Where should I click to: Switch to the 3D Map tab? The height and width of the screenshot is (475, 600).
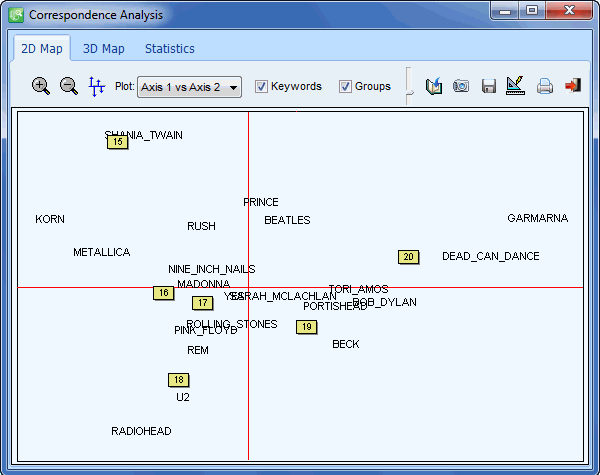tap(103, 49)
